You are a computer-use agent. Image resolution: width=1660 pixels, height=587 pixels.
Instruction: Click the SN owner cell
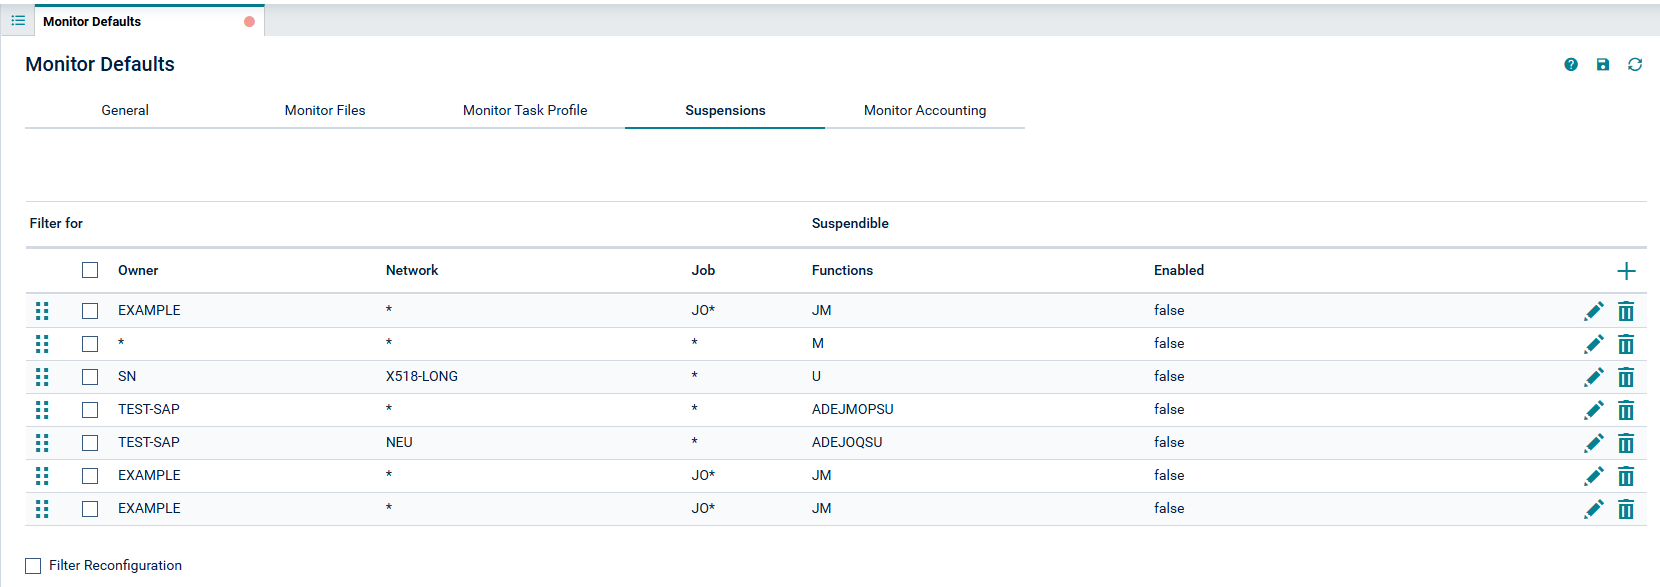coord(127,376)
